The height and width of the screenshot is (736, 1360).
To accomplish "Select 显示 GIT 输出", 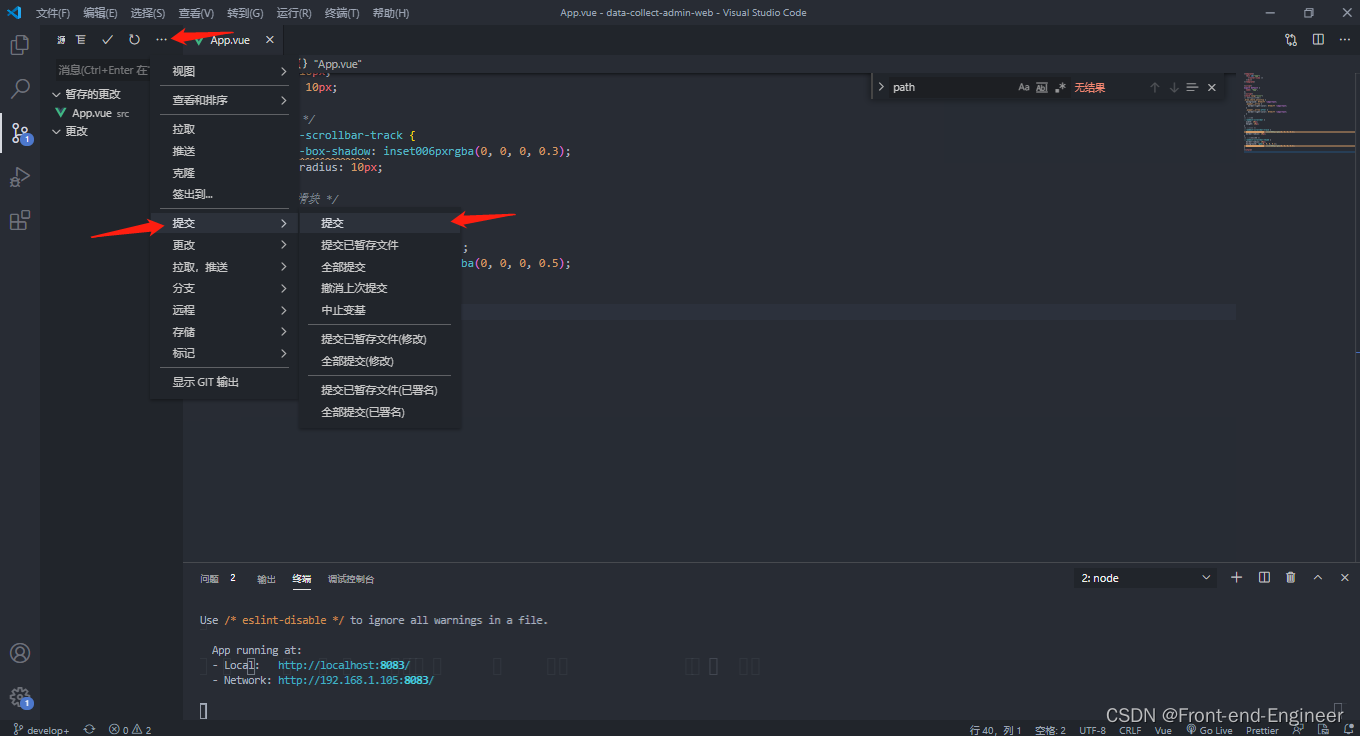I will click(224, 382).
